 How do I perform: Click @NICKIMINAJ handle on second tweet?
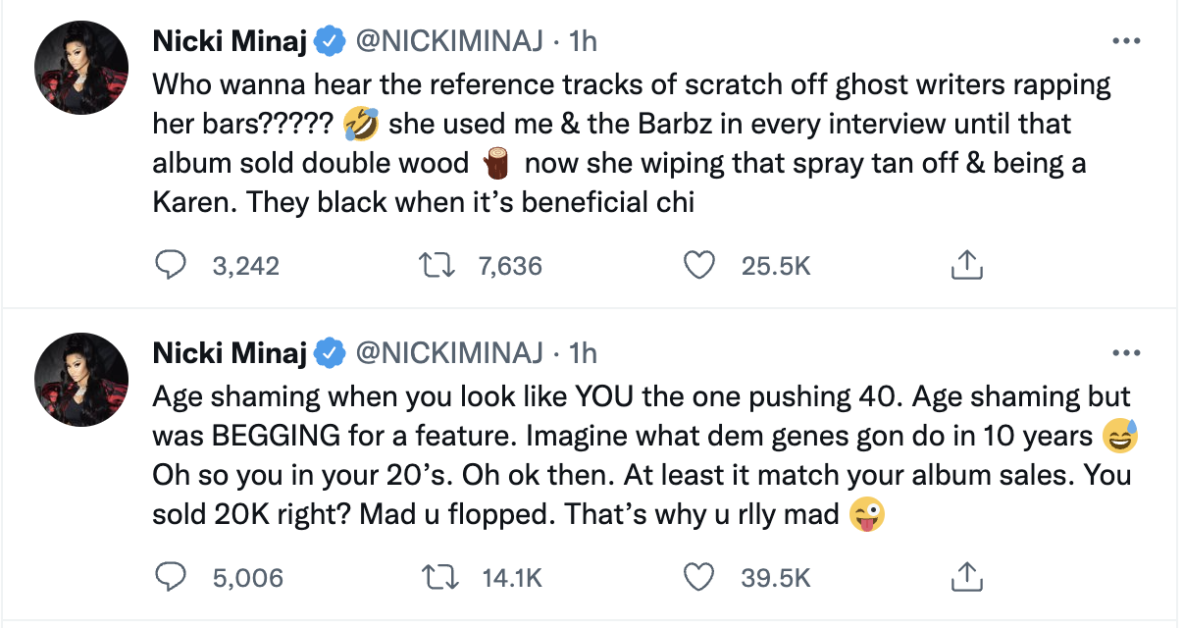click(x=449, y=352)
